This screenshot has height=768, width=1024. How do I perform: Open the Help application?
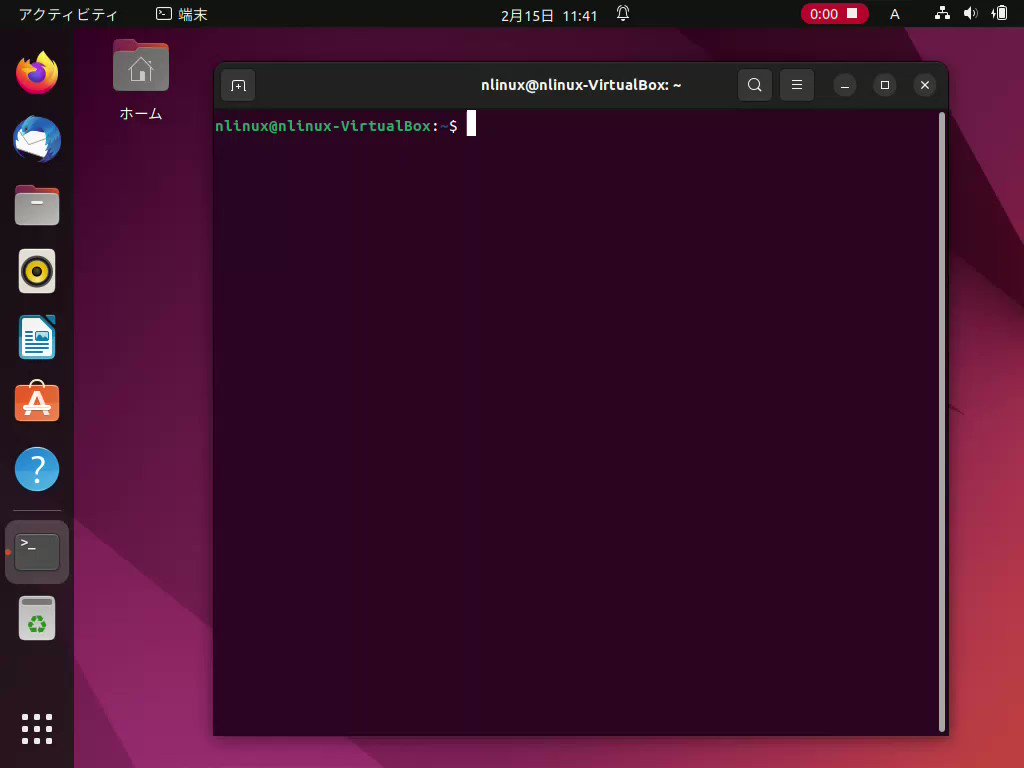click(37, 469)
